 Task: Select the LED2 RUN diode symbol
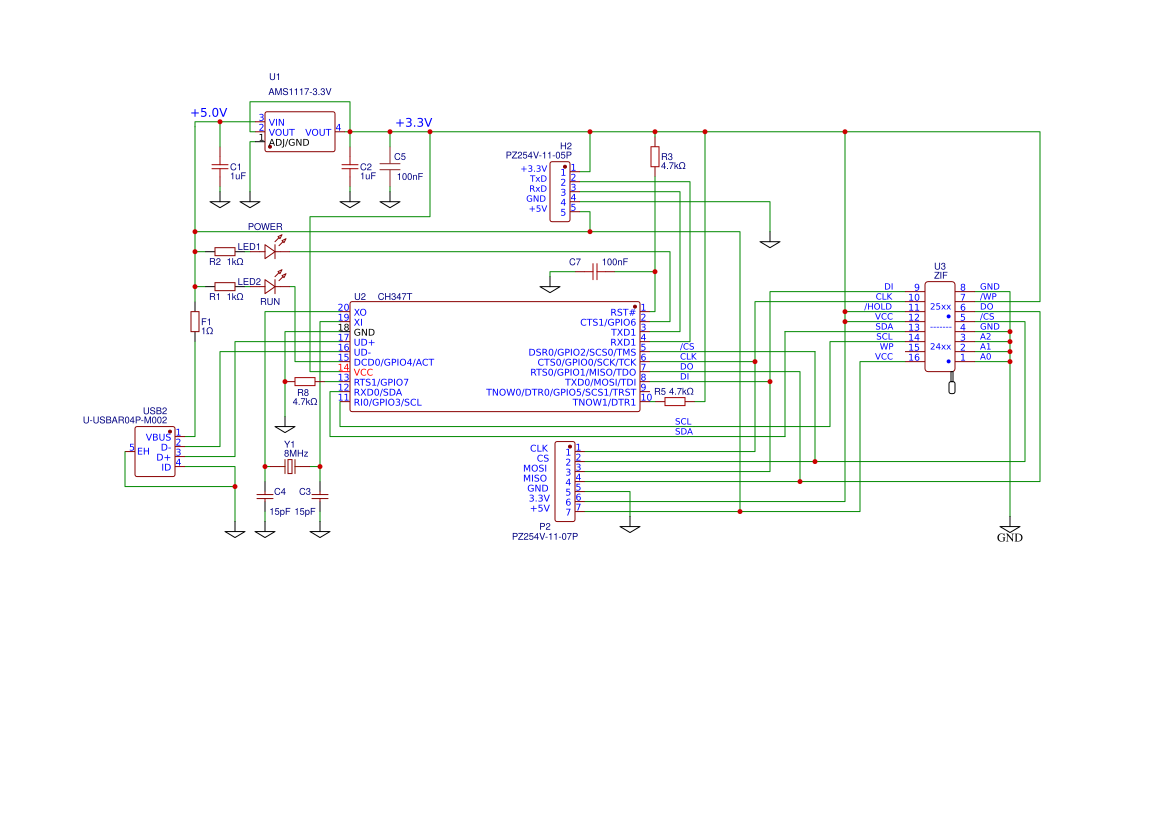(270, 286)
